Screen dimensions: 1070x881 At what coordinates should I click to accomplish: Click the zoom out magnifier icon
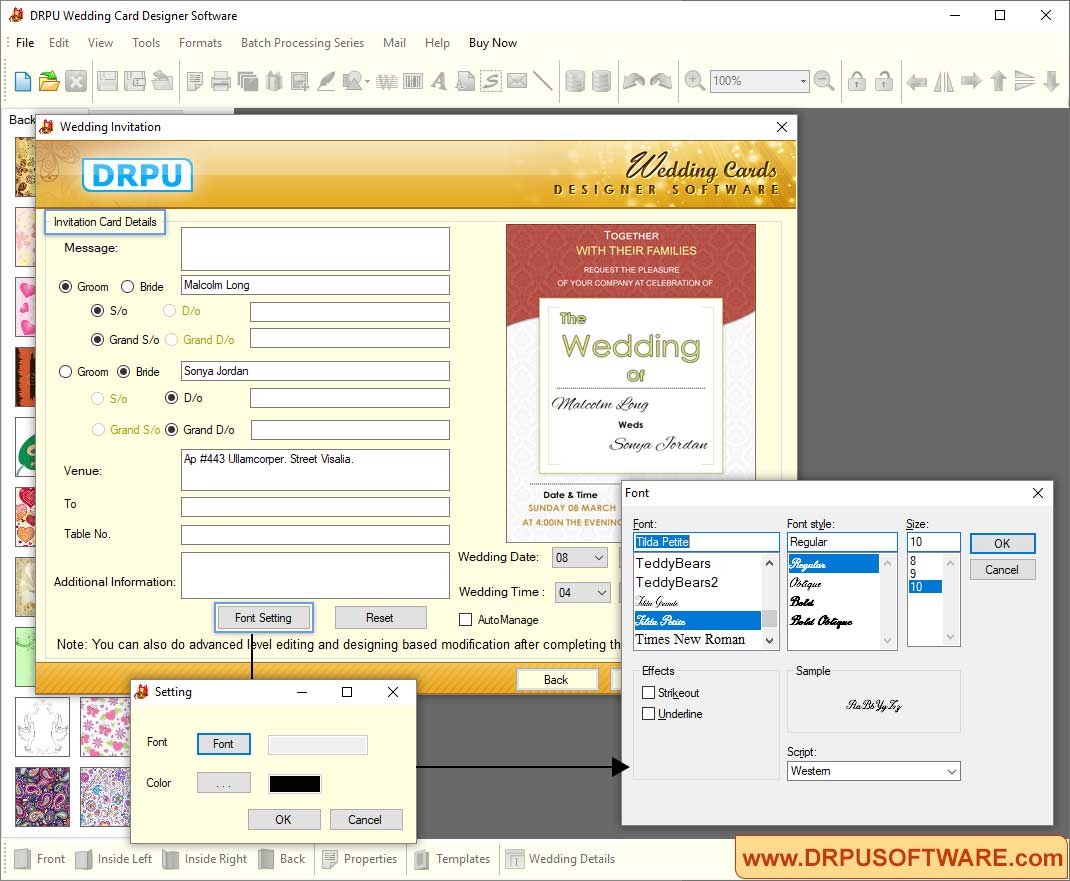coord(824,81)
